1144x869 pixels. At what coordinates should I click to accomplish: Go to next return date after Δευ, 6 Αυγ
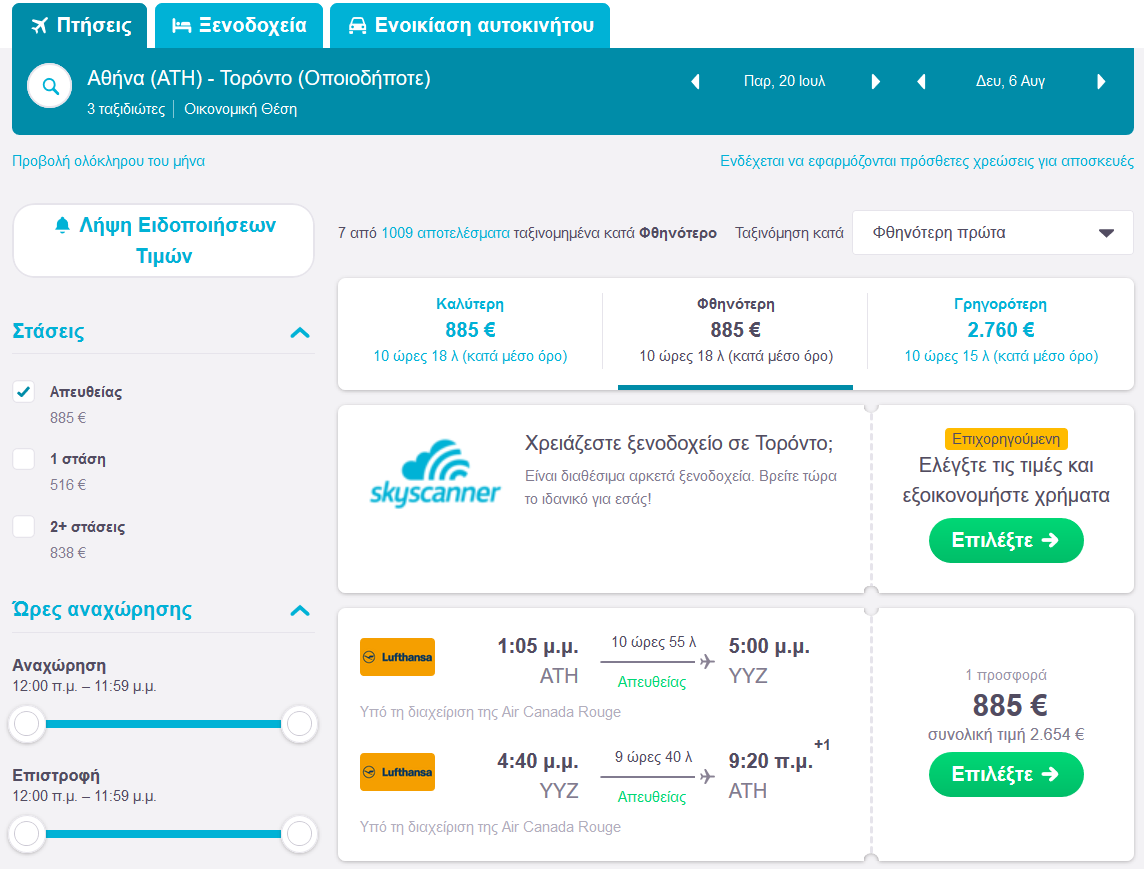[x=1101, y=82]
